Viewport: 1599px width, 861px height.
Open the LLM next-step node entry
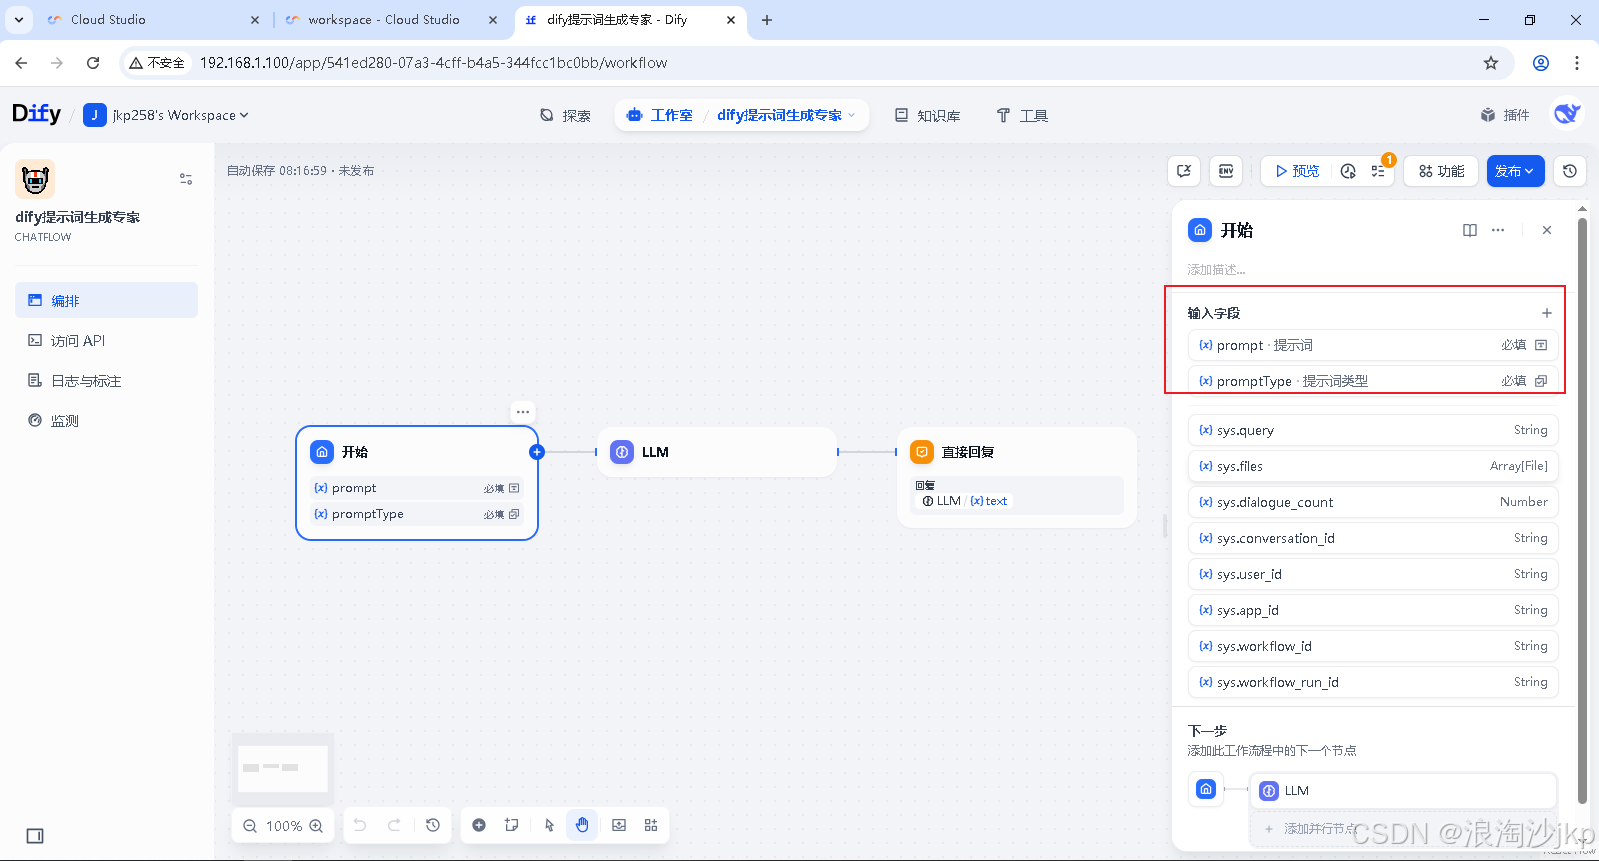(x=1403, y=791)
